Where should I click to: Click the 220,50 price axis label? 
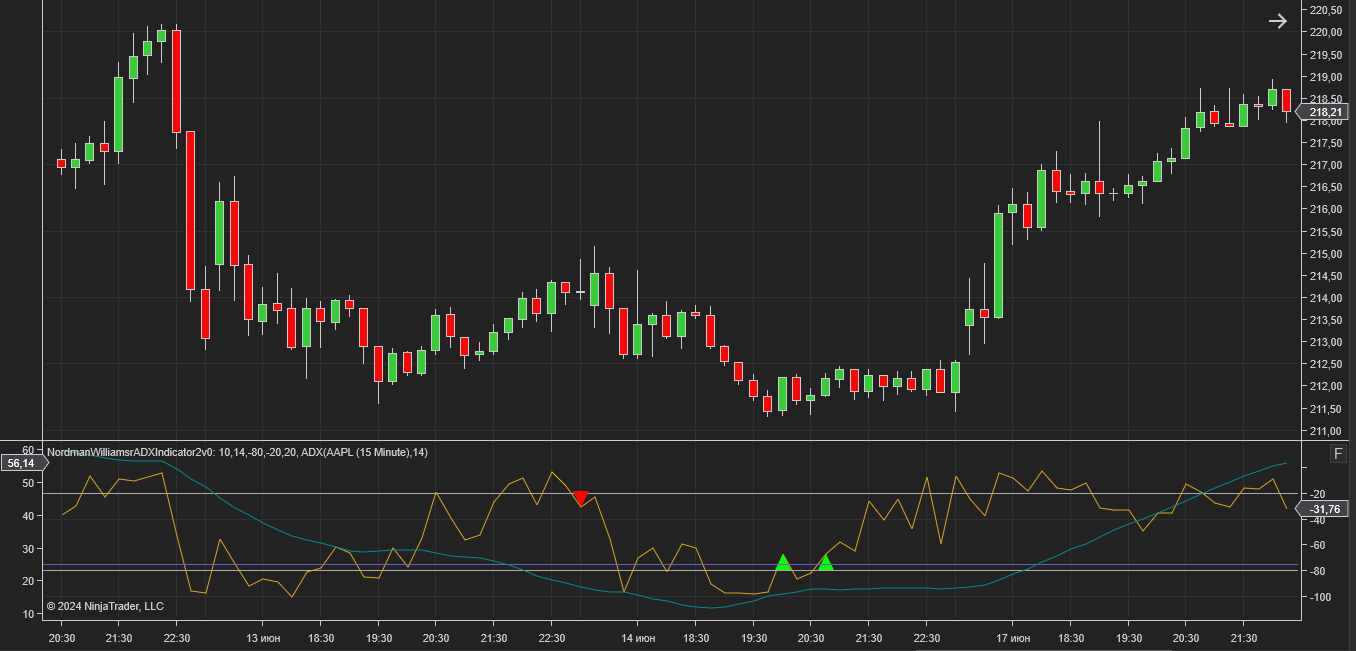pyautogui.click(x=1324, y=10)
